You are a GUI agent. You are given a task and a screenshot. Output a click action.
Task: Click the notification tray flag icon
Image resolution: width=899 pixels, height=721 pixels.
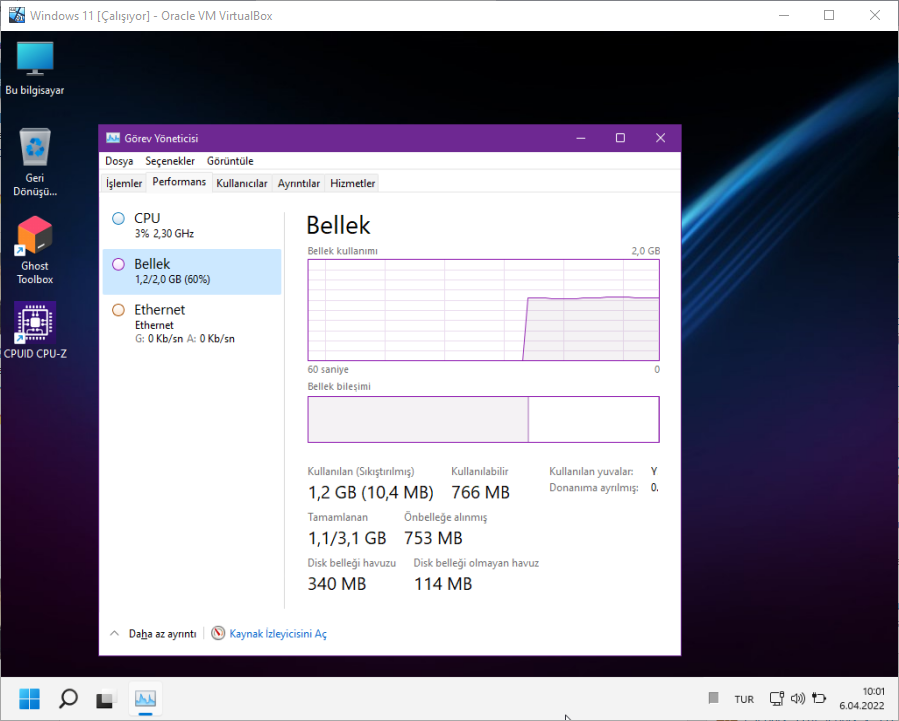pyautogui.click(x=713, y=698)
